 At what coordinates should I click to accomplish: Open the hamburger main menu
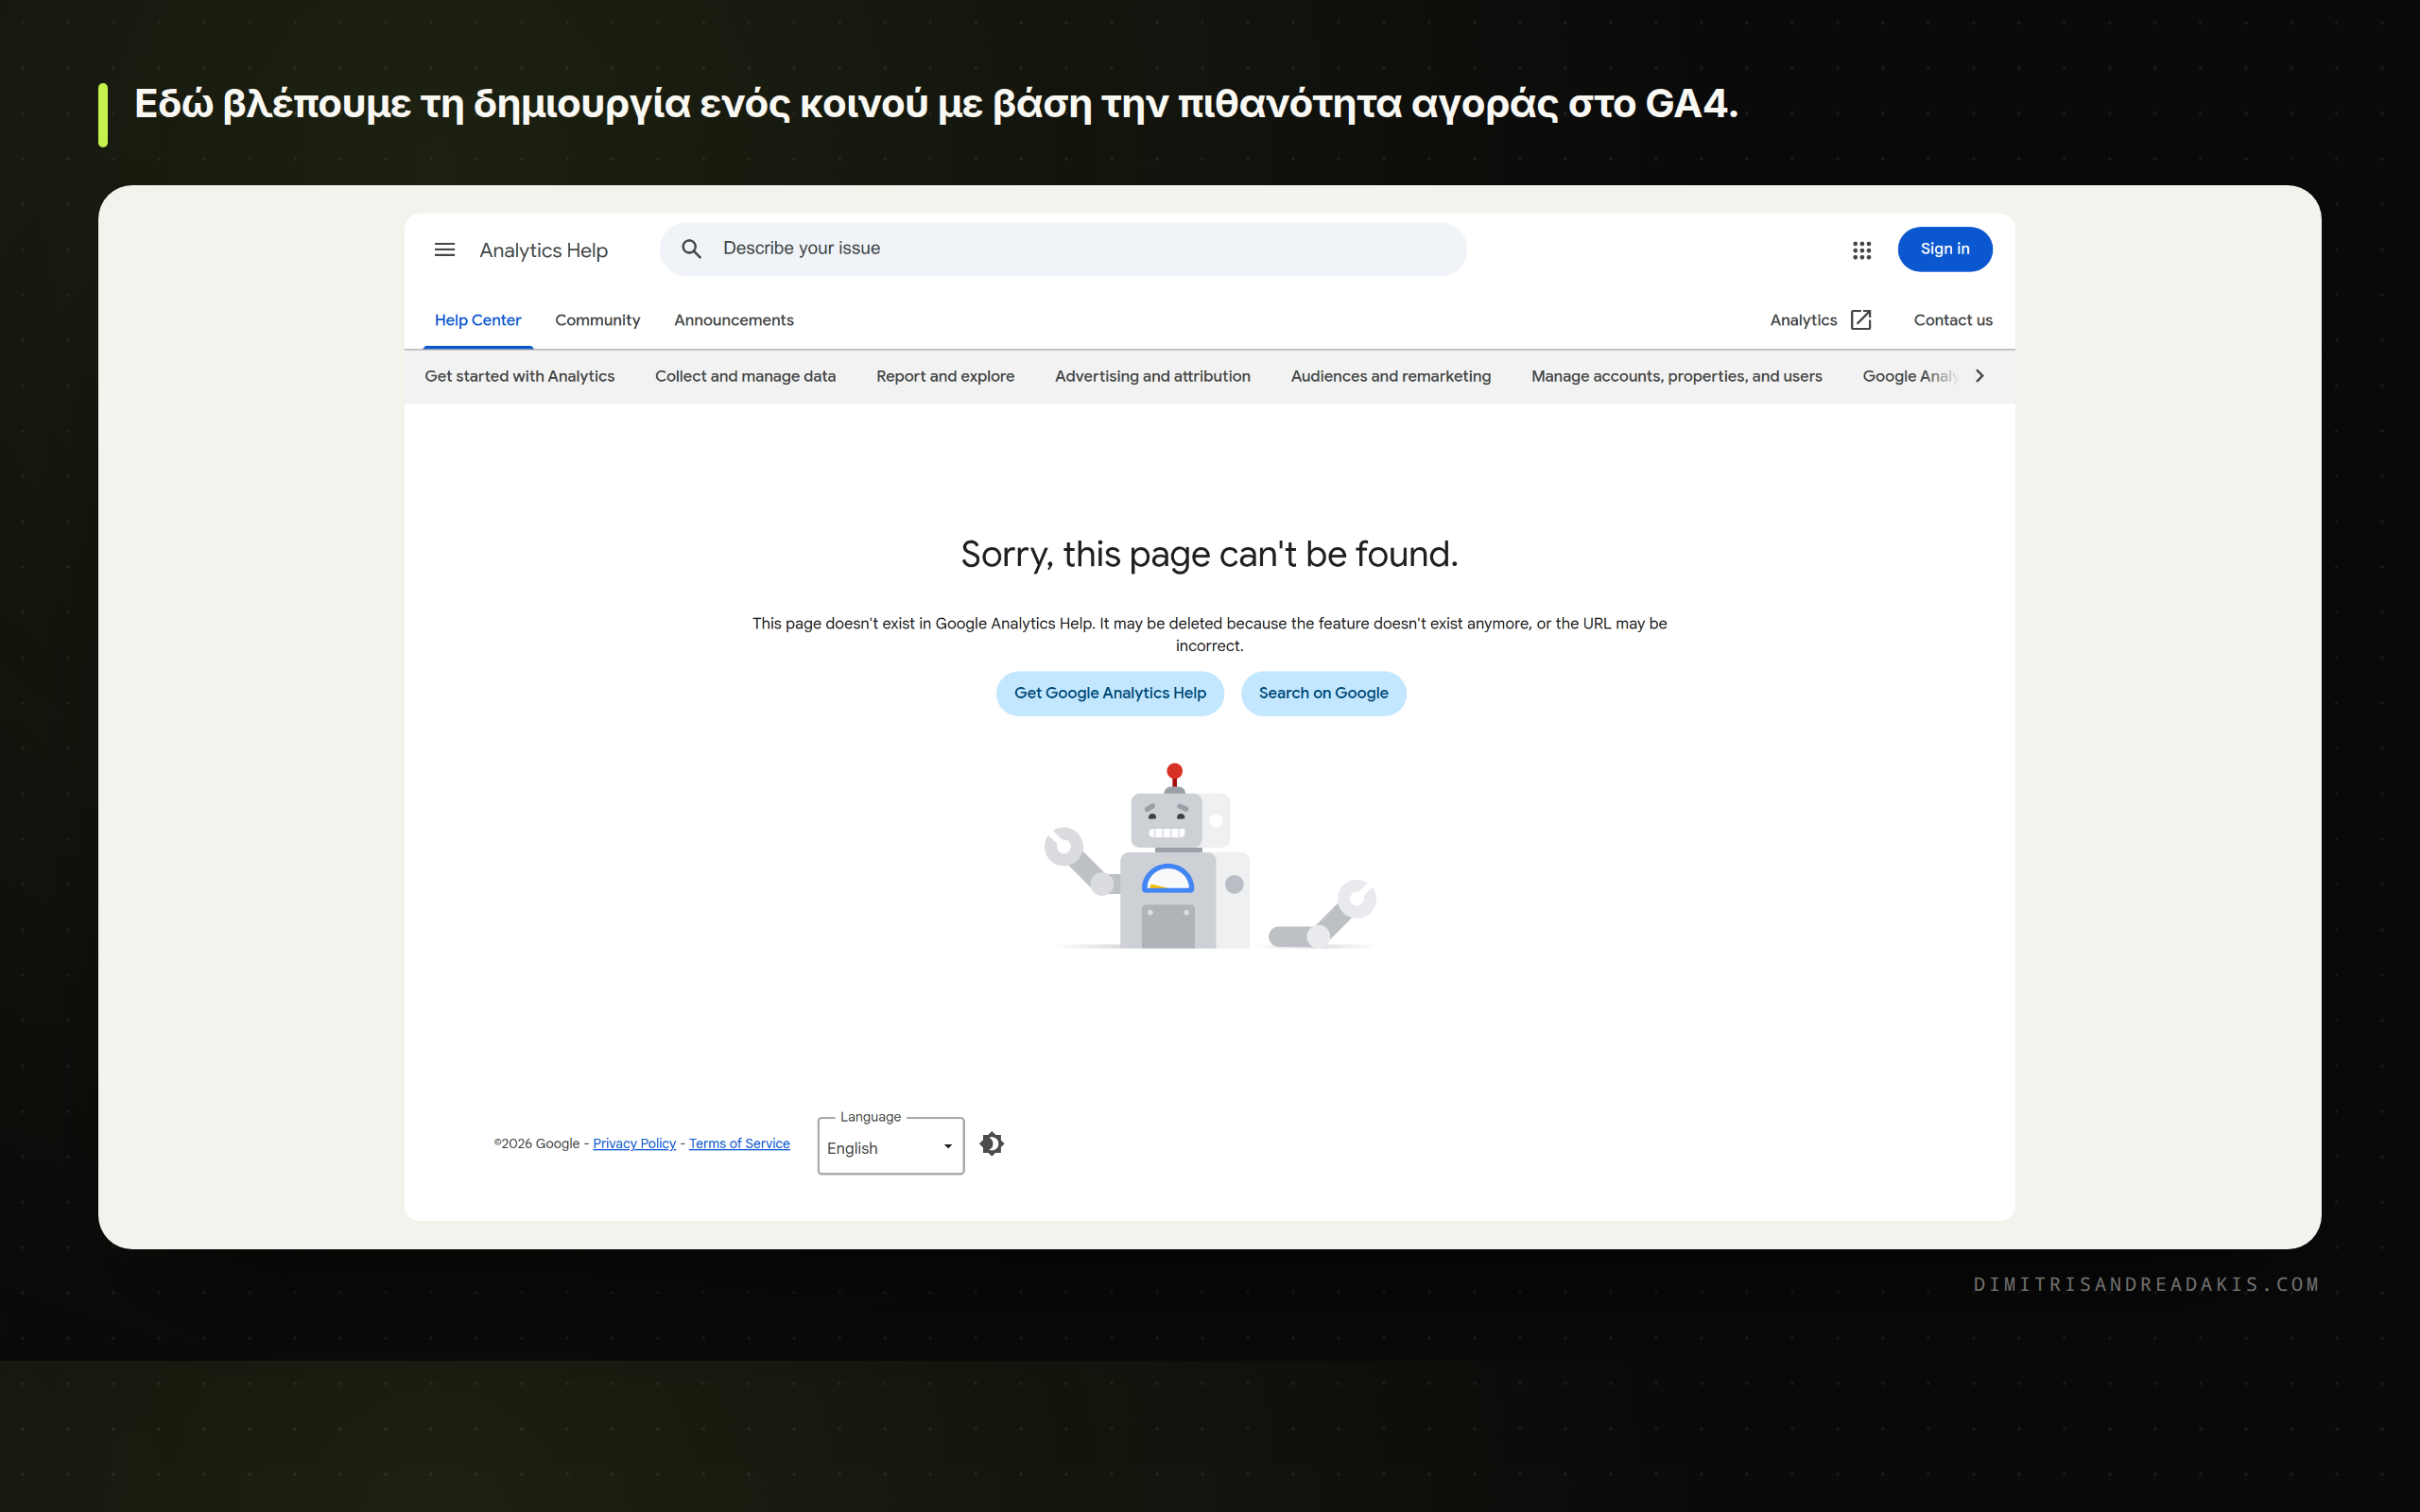[444, 250]
